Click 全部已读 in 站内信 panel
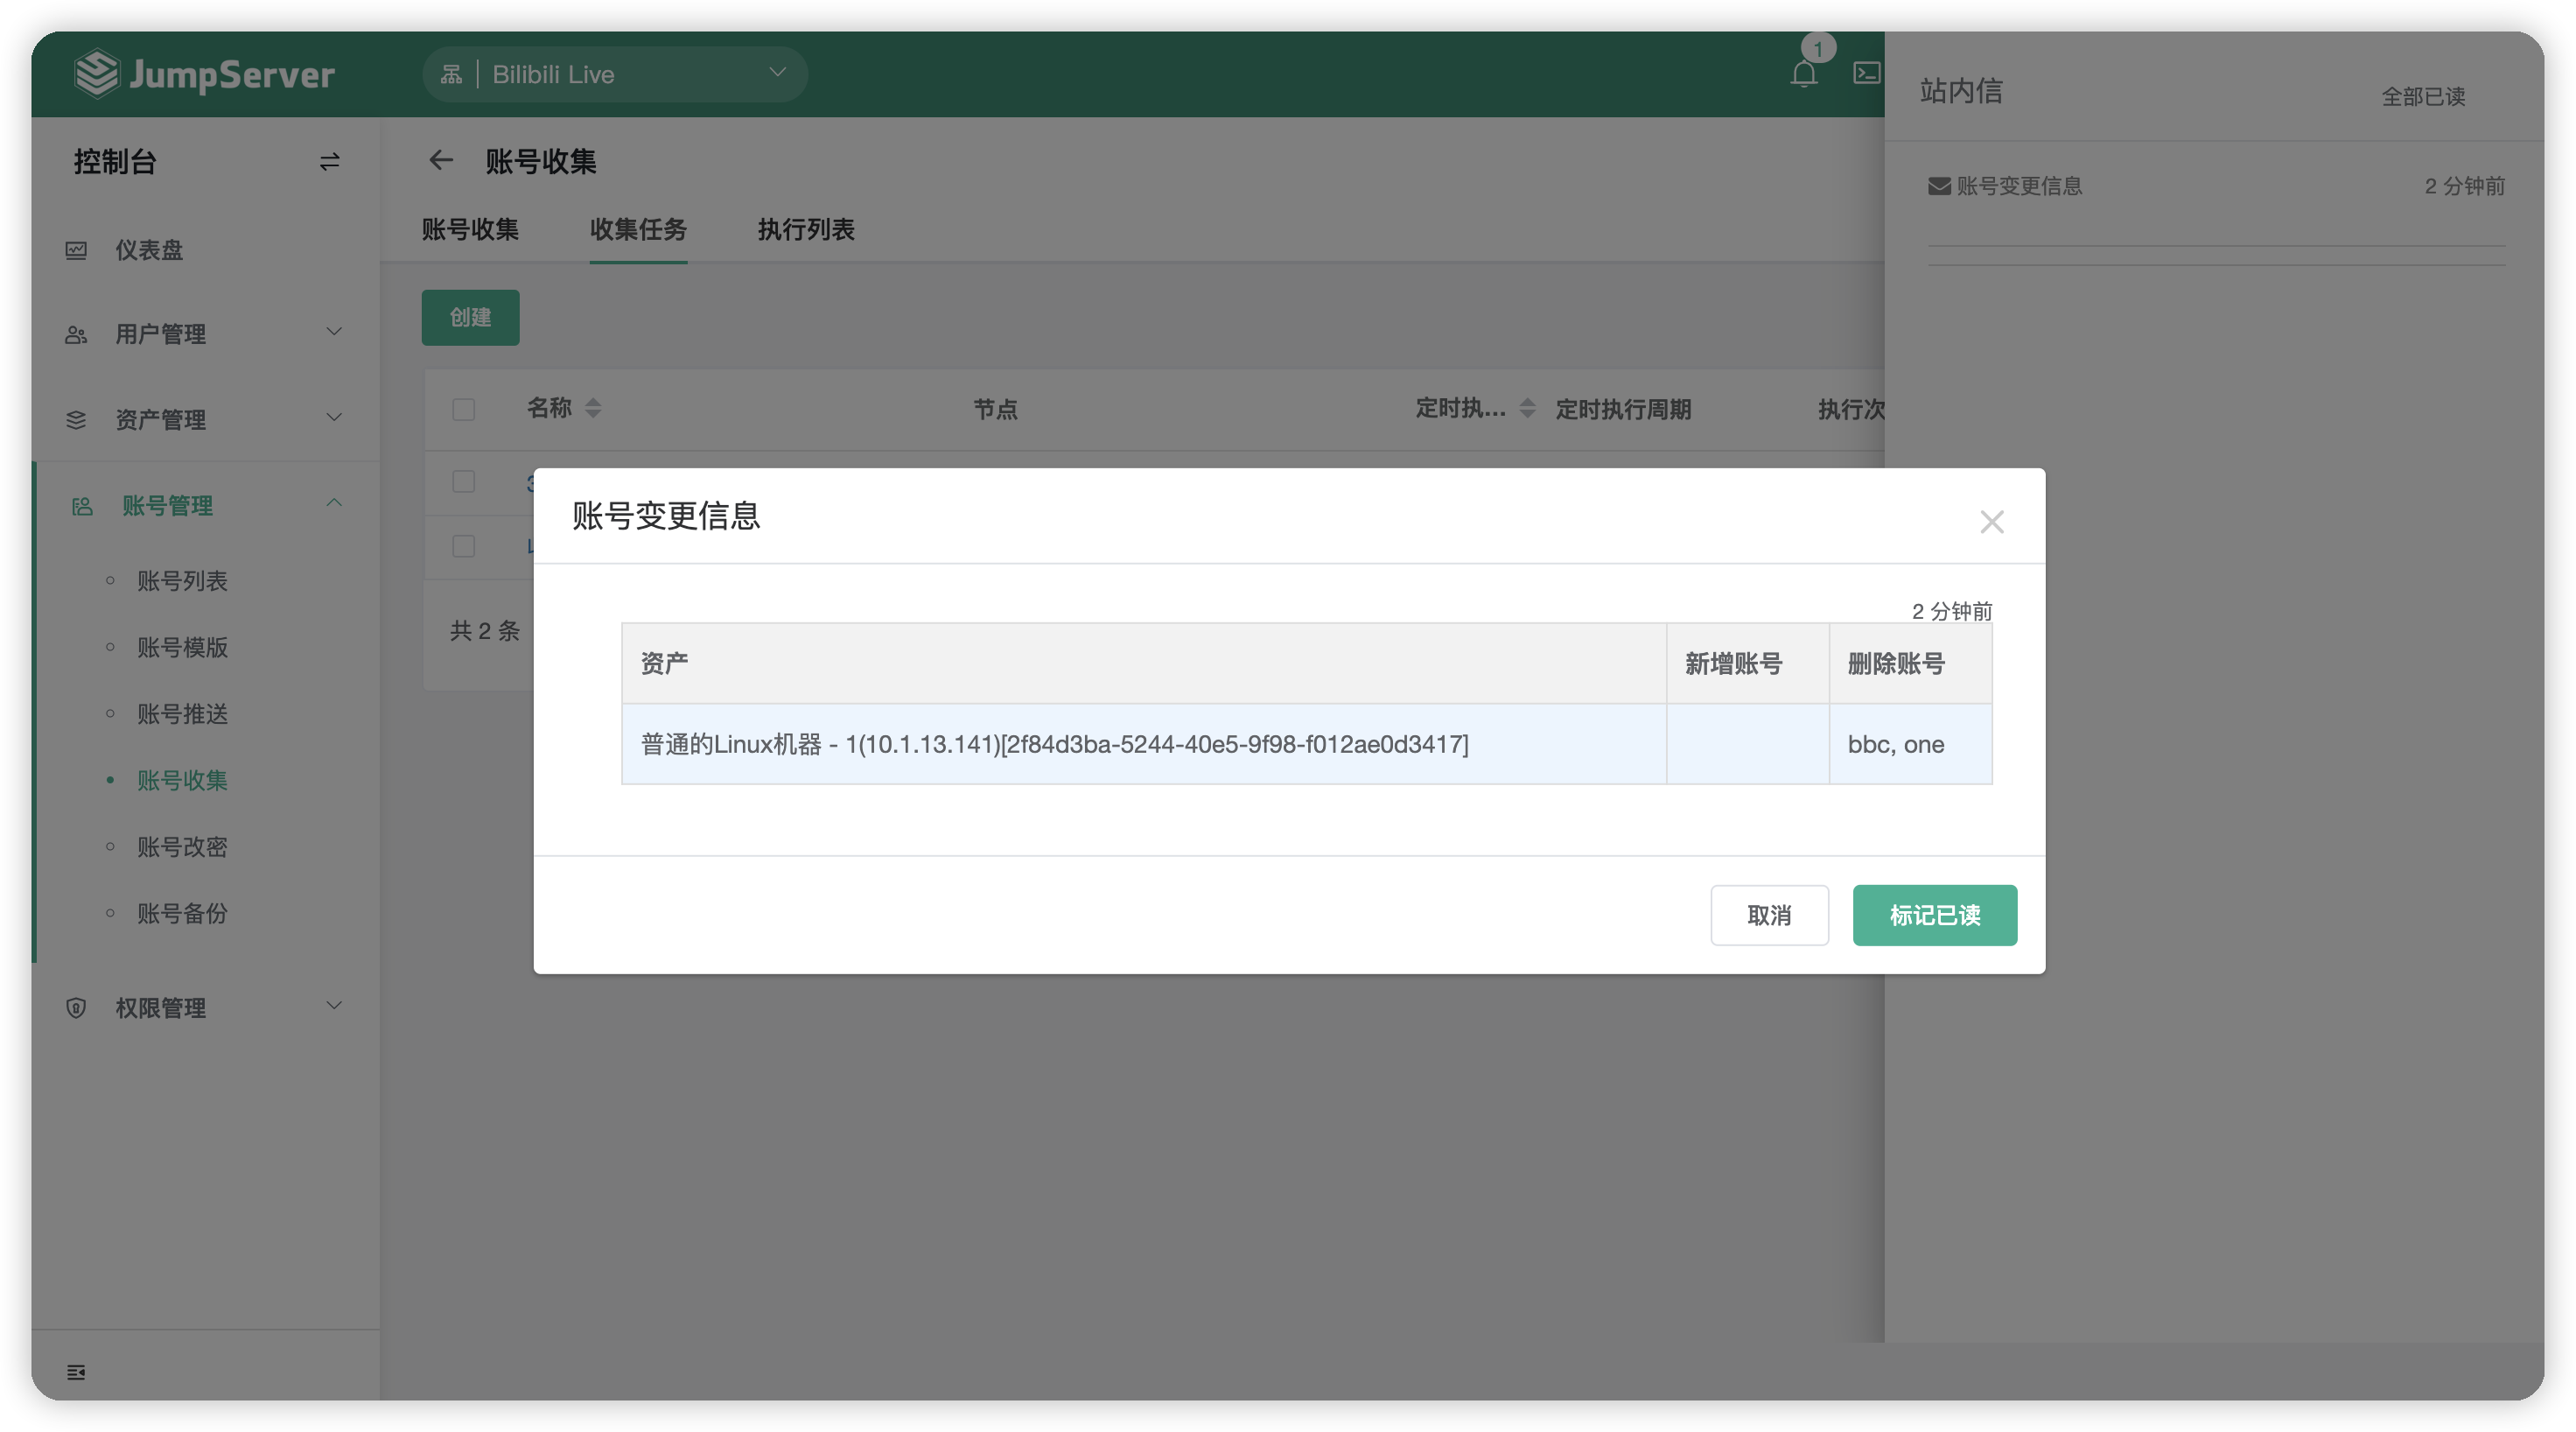The image size is (2576, 1432). 2423,96
